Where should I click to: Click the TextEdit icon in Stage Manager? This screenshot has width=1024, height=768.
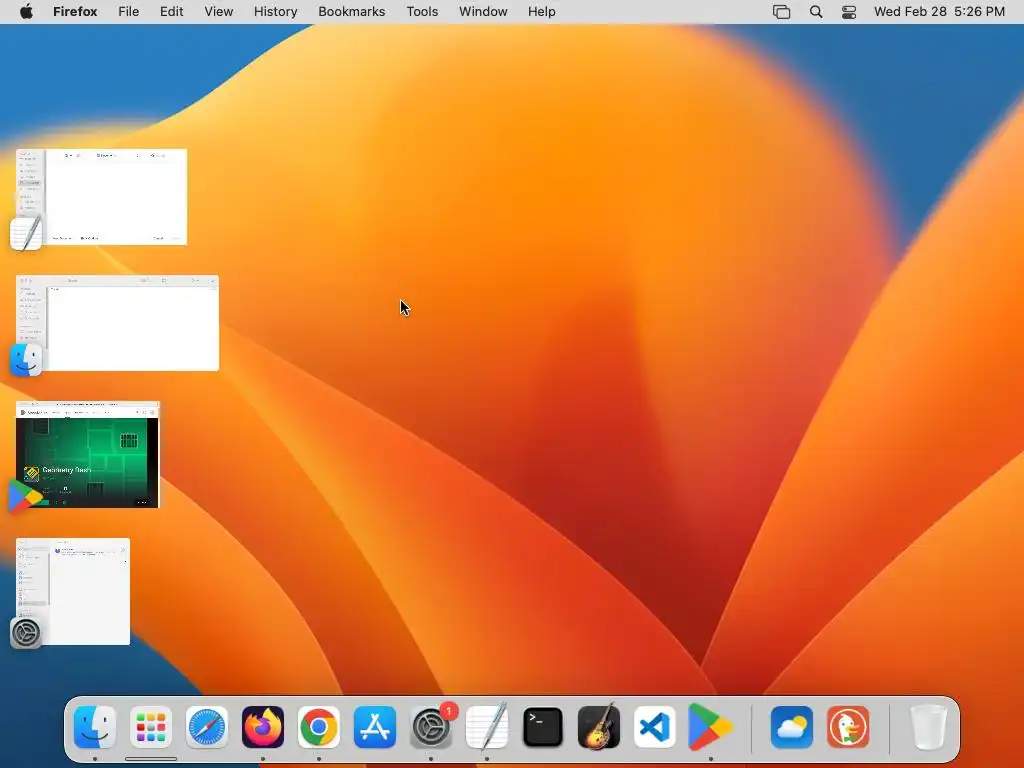click(x=26, y=233)
